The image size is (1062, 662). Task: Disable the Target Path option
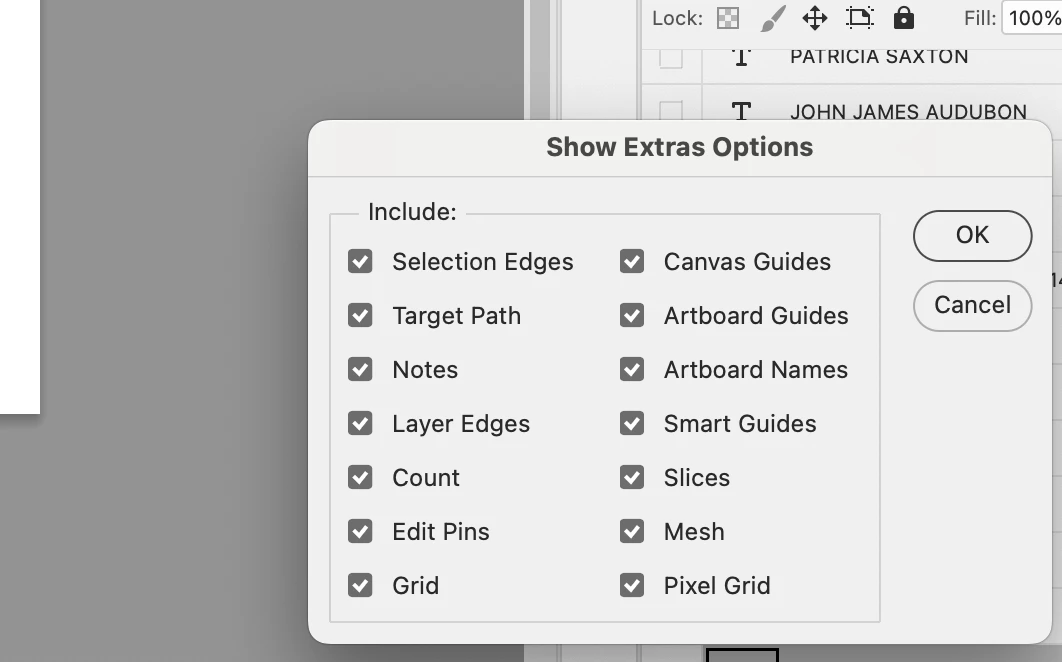point(360,316)
